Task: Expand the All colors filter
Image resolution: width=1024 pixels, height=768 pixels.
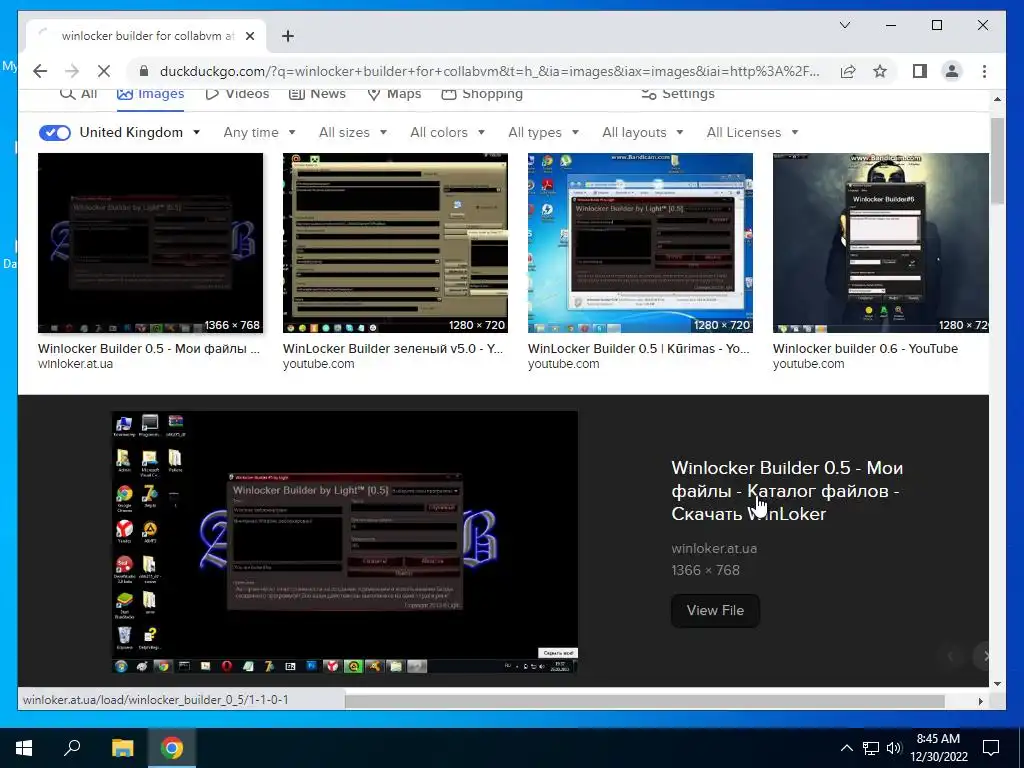Action: (447, 133)
